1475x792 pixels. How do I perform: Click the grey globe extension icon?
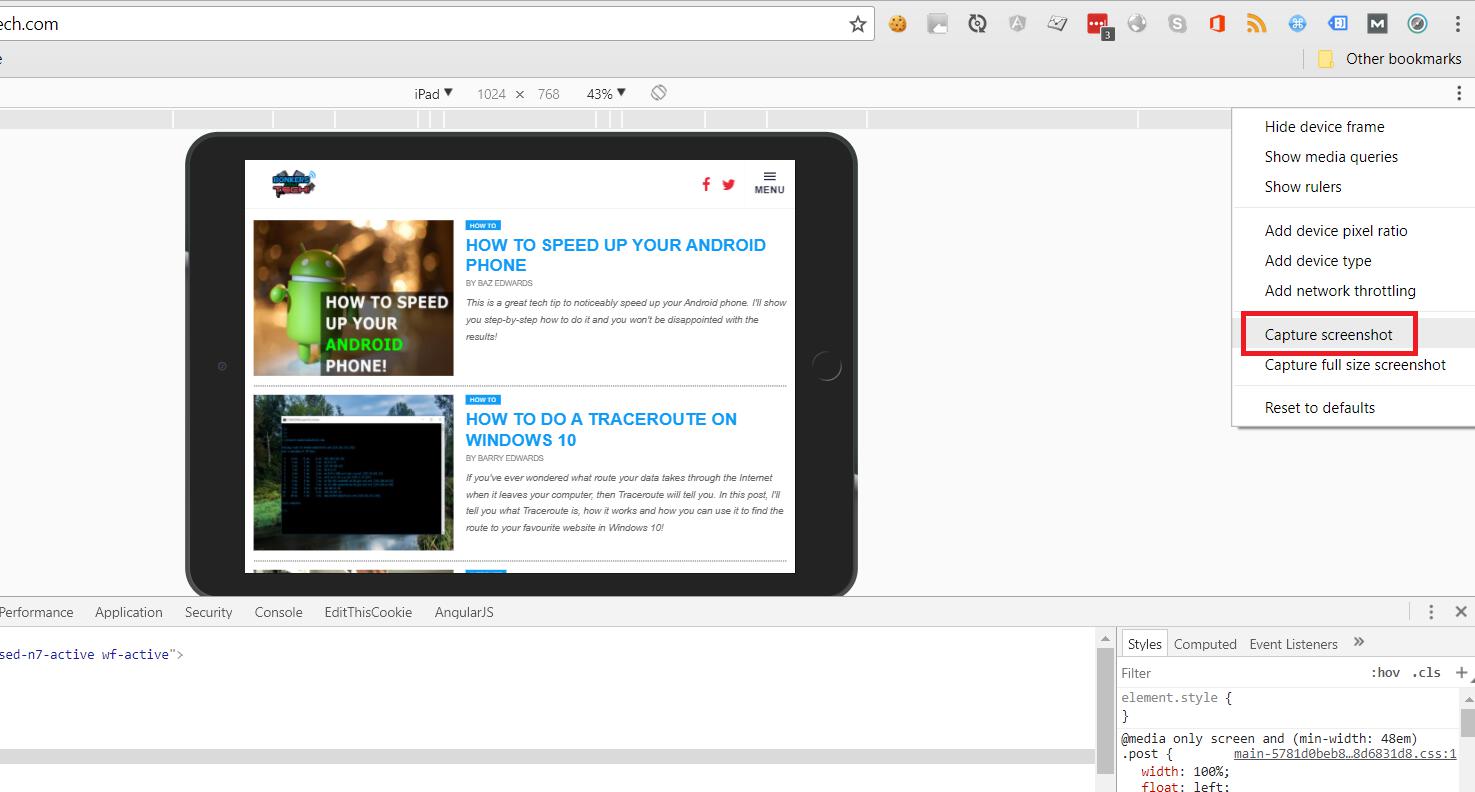pos(1137,24)
